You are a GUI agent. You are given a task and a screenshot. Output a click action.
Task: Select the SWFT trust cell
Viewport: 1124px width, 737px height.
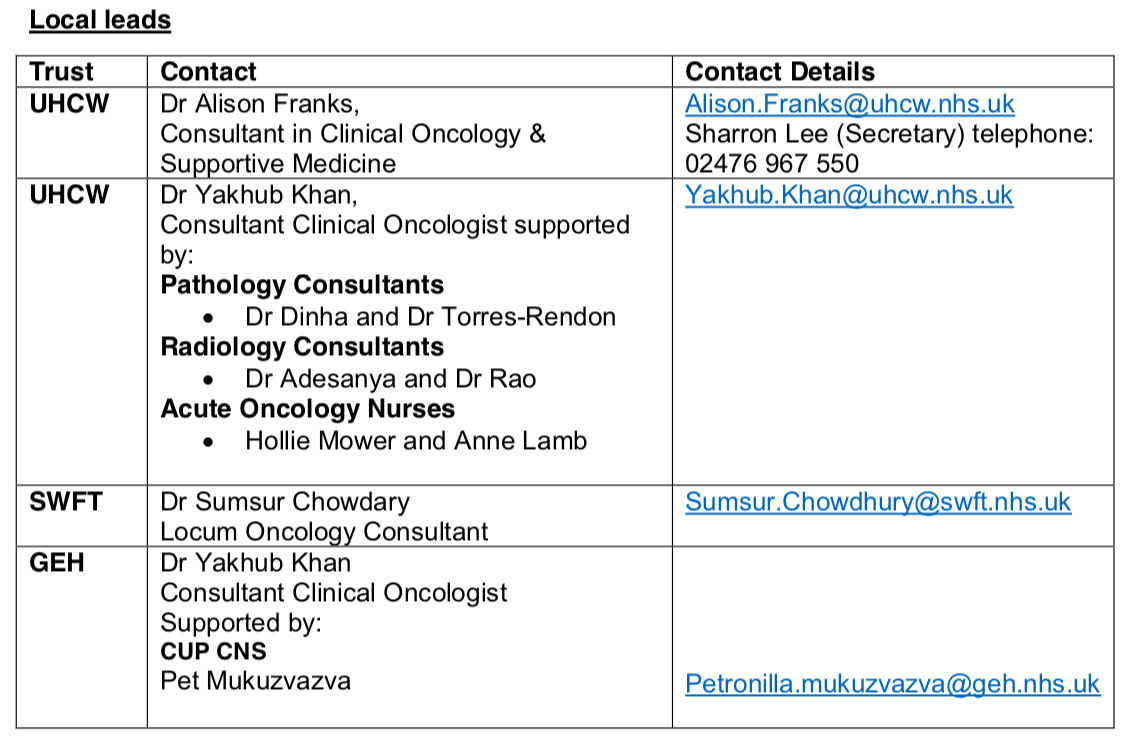tap(66, 501)
